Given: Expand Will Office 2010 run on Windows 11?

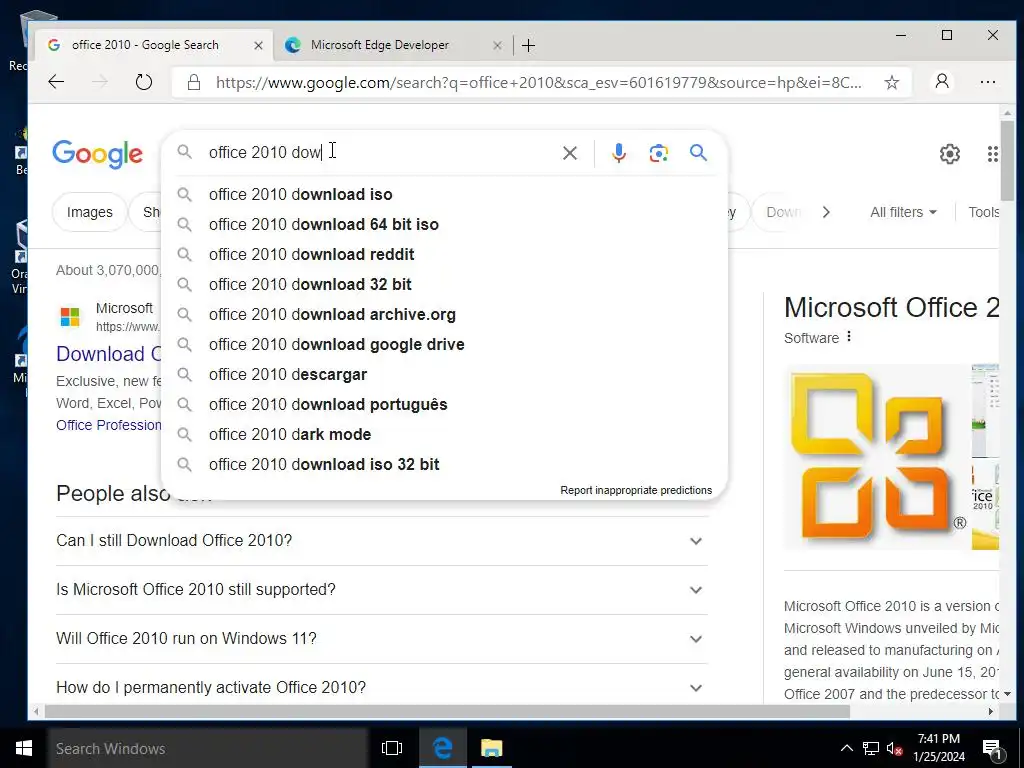Looking at the screenshot, I should [382, 639].
